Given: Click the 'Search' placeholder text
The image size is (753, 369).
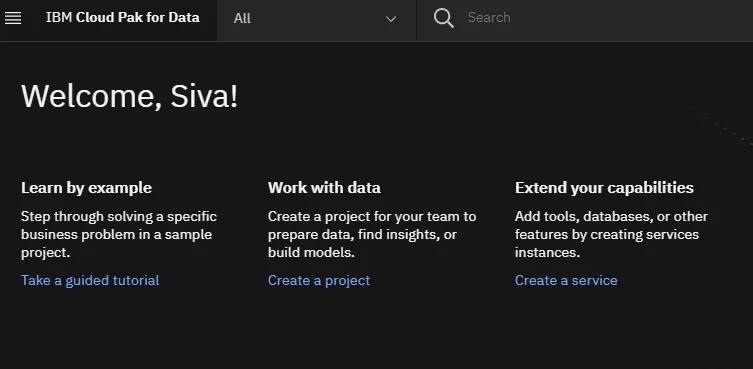Looking at the screenshot, I should (489, 18).
